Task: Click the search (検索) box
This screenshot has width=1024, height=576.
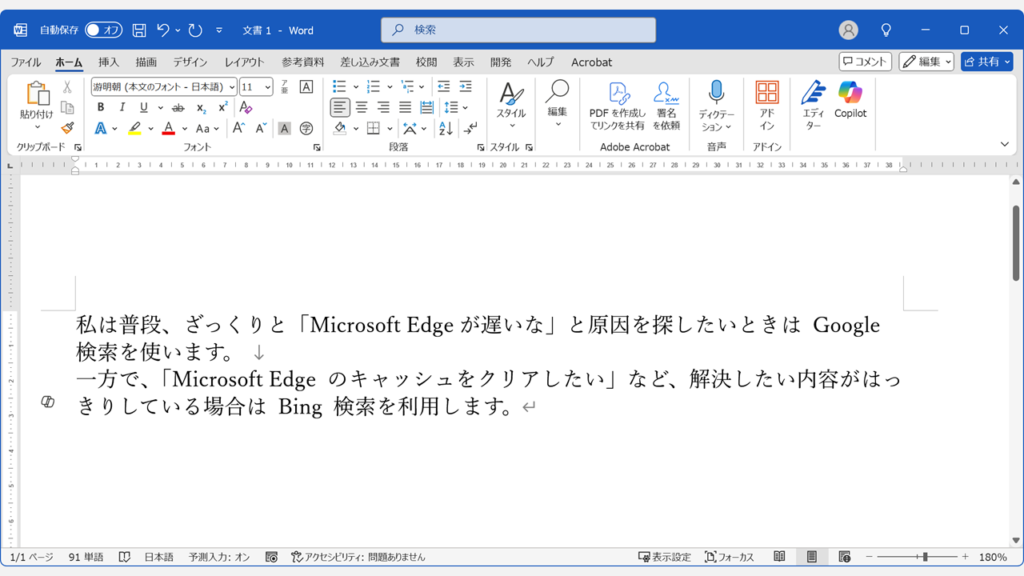Action: coord(519,30)
